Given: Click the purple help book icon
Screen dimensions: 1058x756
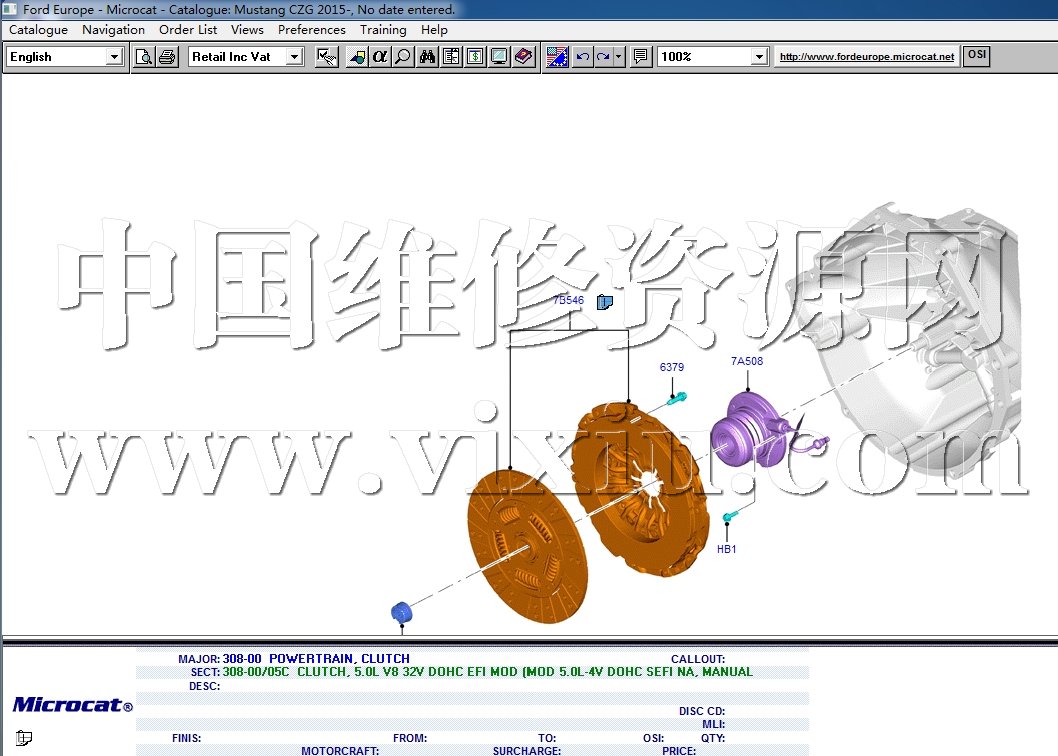Looking at the screenshot, I should tap(523, 57).
